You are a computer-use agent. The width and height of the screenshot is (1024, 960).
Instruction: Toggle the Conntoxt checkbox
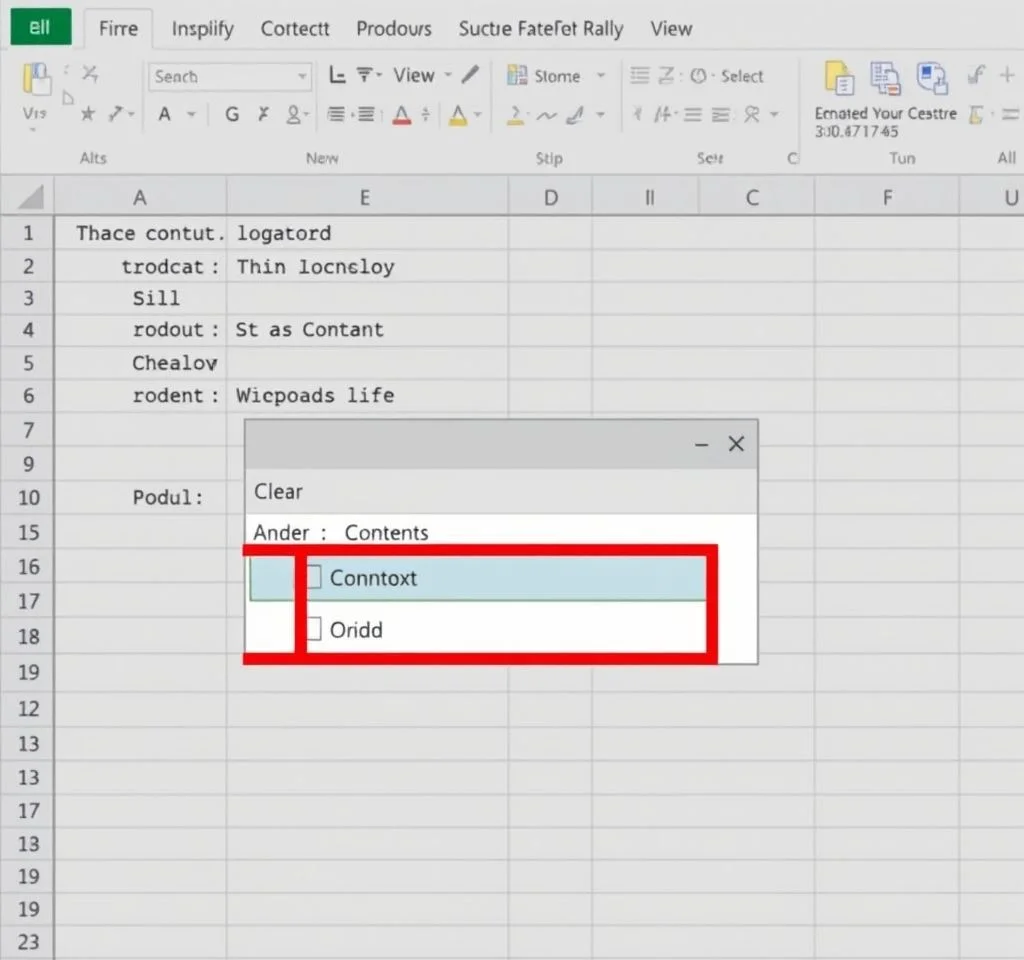[314, 577]
